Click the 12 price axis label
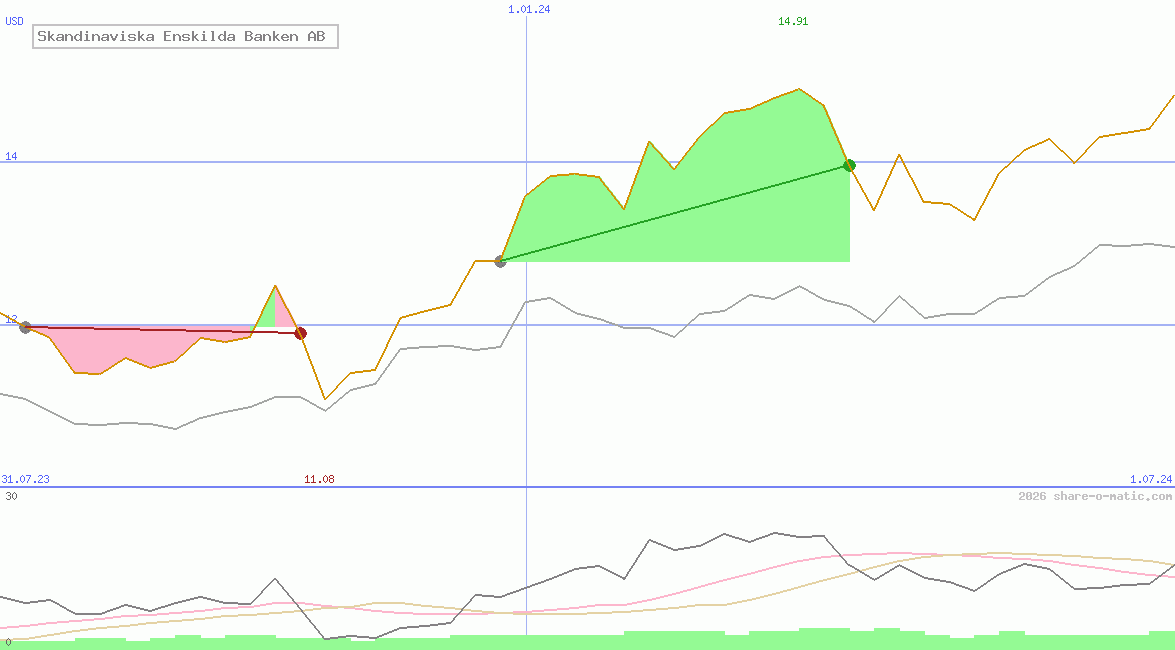Viewport: 1175px width, 650px height. pos(11,319)
